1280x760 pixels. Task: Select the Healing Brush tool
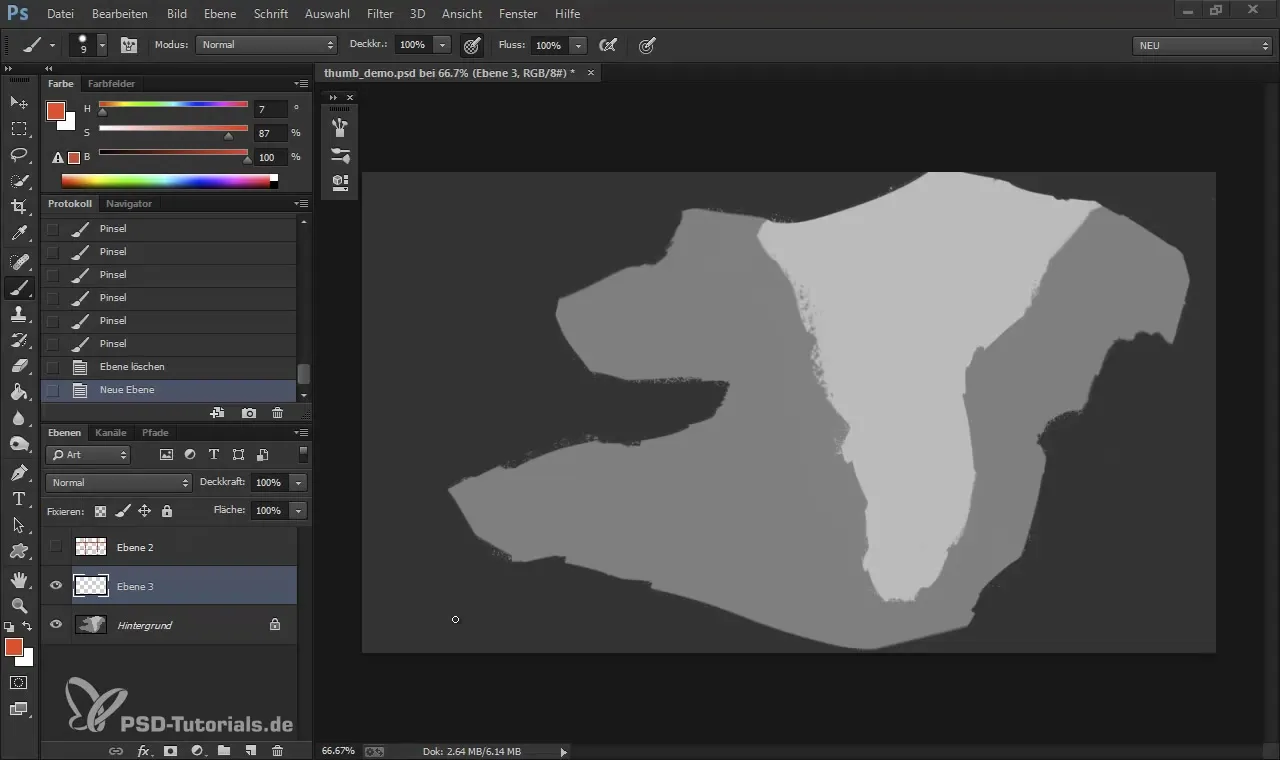click(x=19, y=262)
